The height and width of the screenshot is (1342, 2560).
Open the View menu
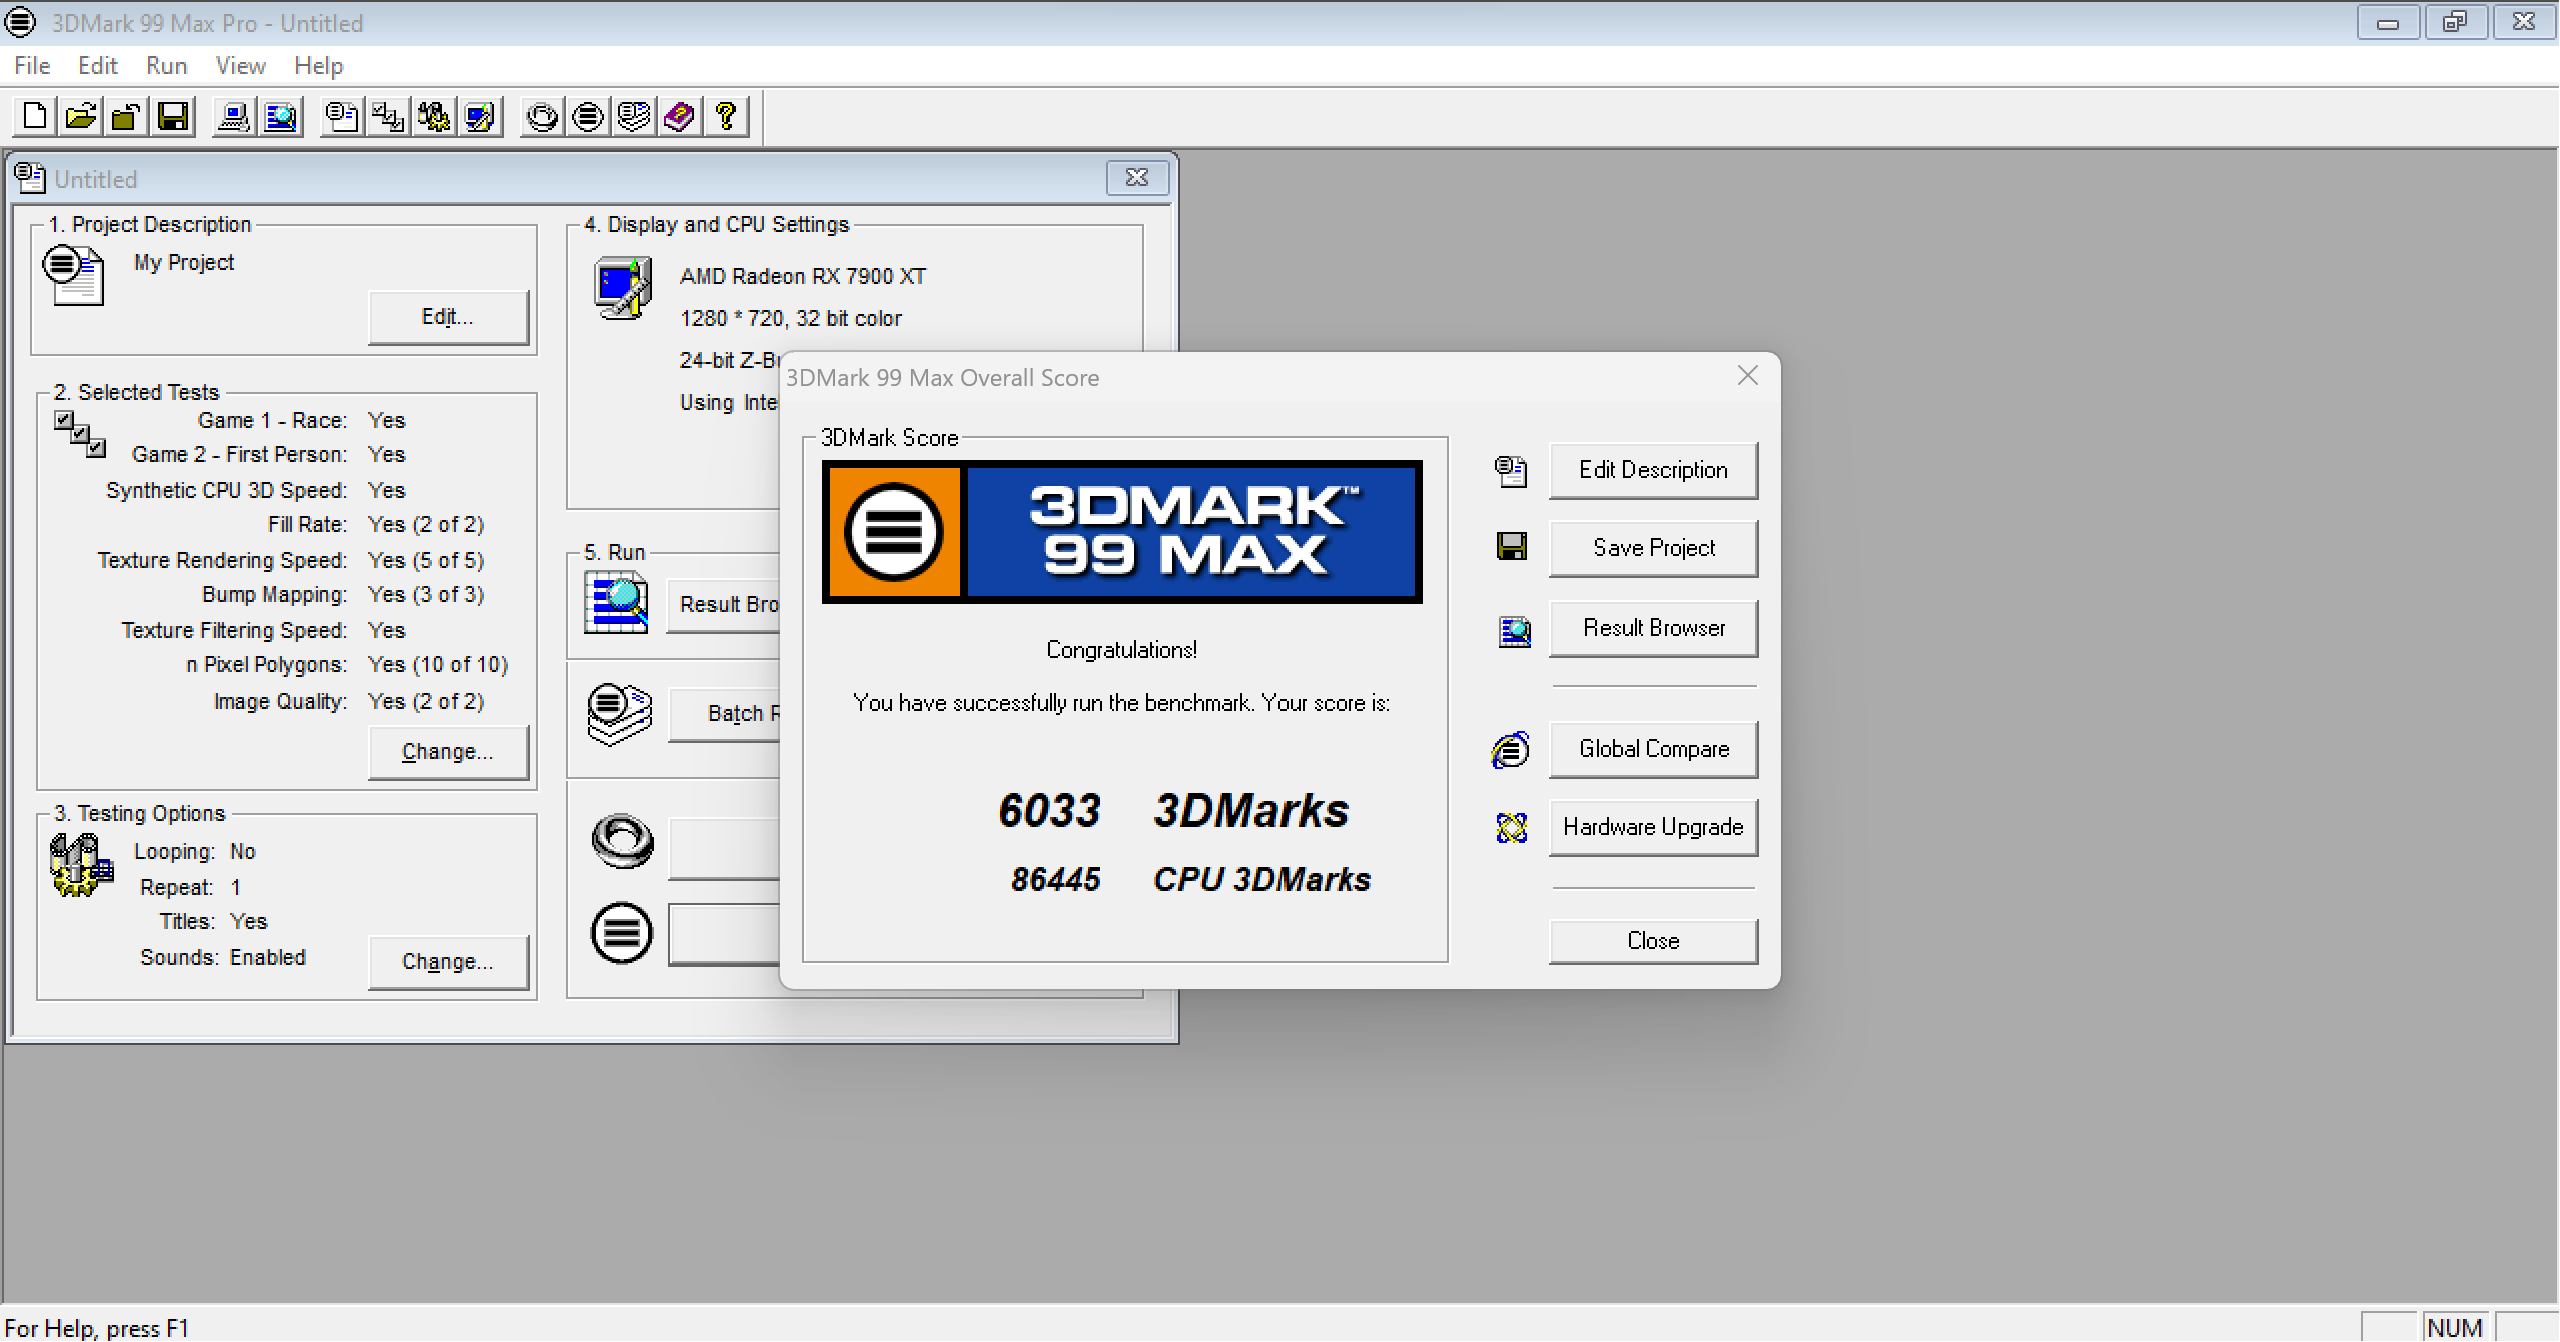[x=240, y=66]
